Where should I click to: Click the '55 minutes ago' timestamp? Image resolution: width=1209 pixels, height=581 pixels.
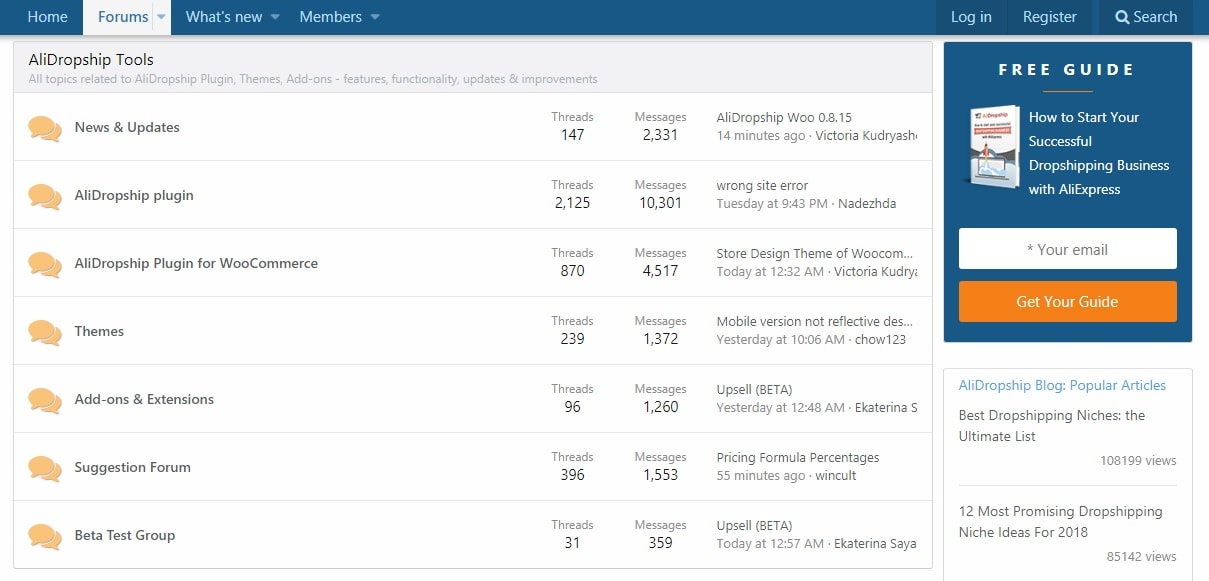761,476
